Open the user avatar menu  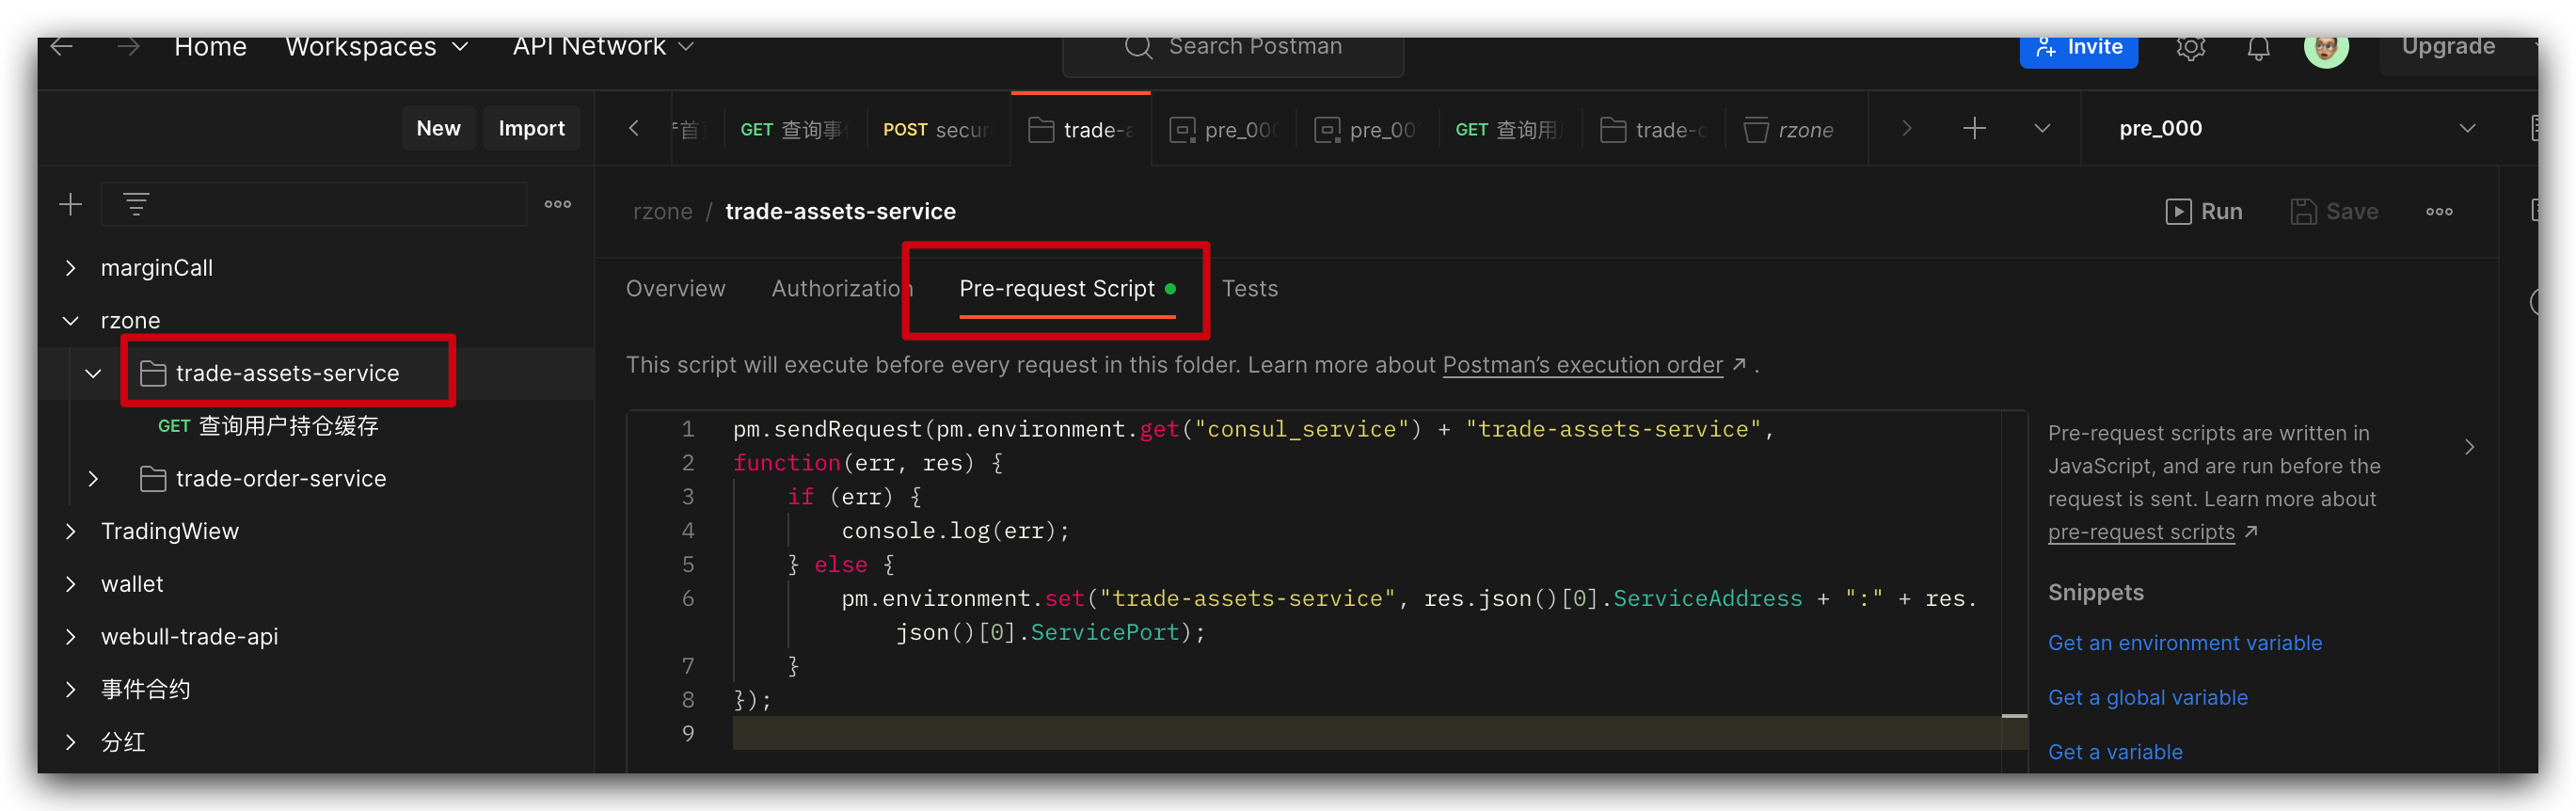point(2326,47)
